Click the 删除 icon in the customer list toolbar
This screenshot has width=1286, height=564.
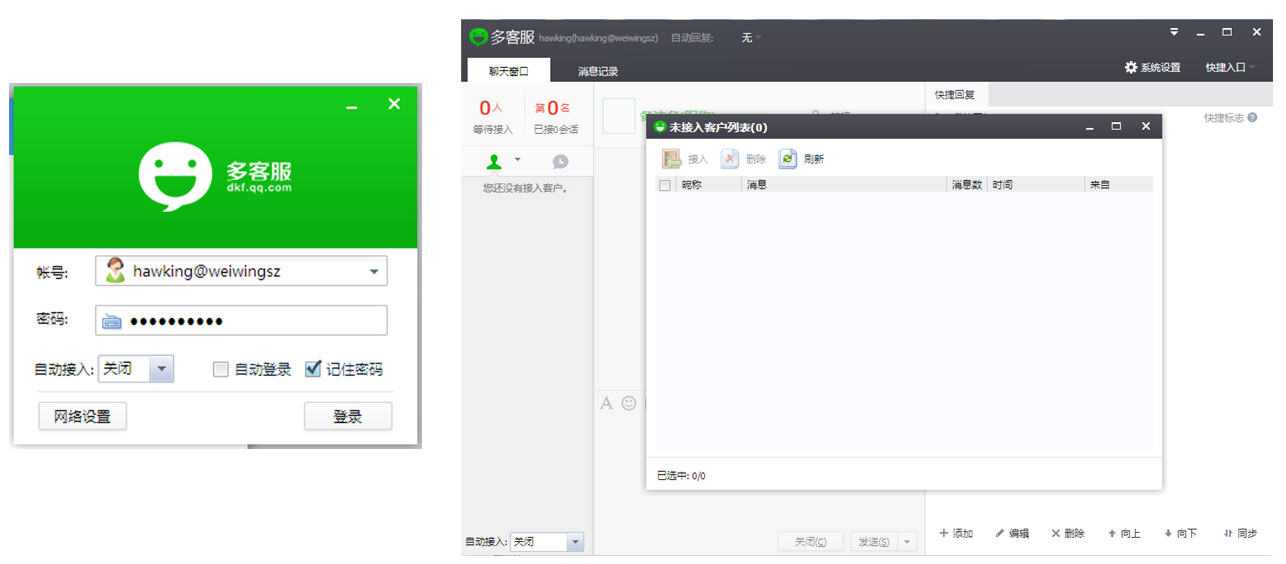coord(730,158)
